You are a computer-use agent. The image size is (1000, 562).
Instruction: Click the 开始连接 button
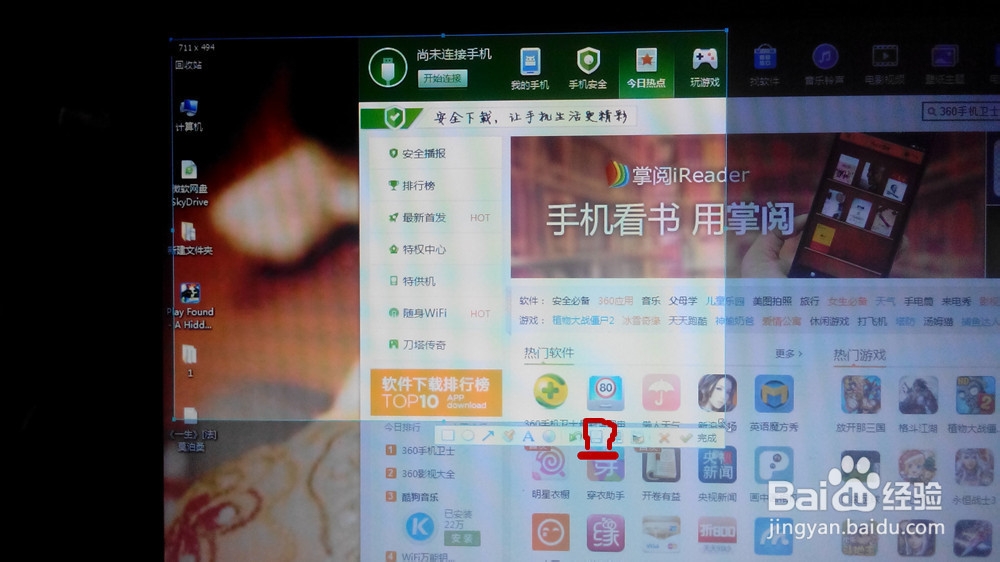pyautogui.click(x=443, y=78)
